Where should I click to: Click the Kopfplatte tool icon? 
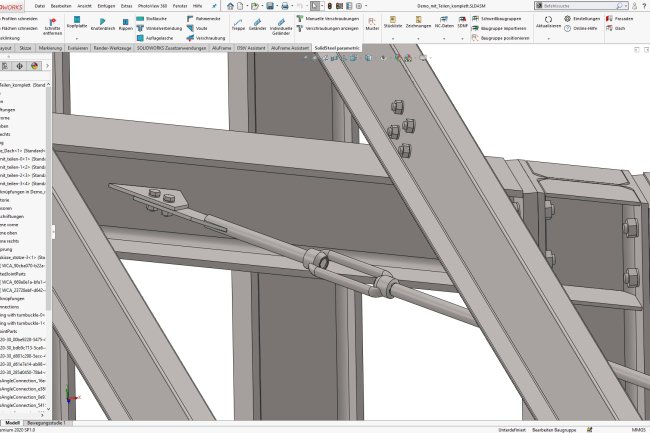[x=77, y=19]
